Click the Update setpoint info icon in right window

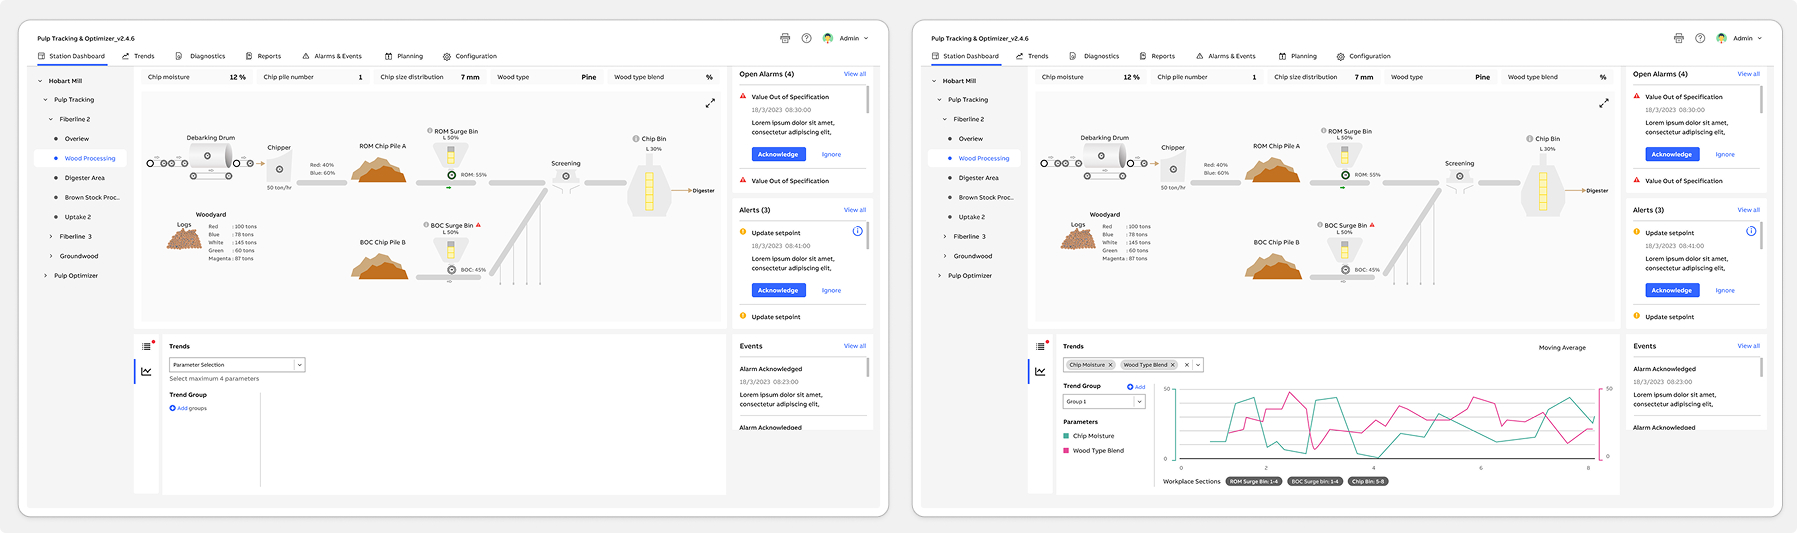tap(1751, 231)
